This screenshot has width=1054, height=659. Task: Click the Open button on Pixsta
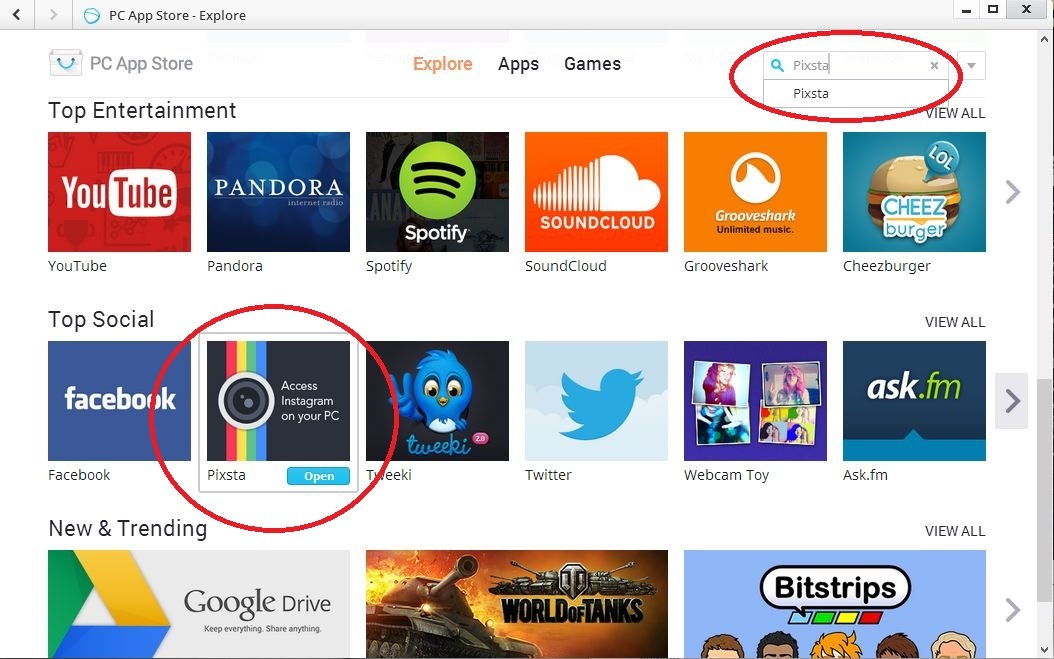[319, 476]
